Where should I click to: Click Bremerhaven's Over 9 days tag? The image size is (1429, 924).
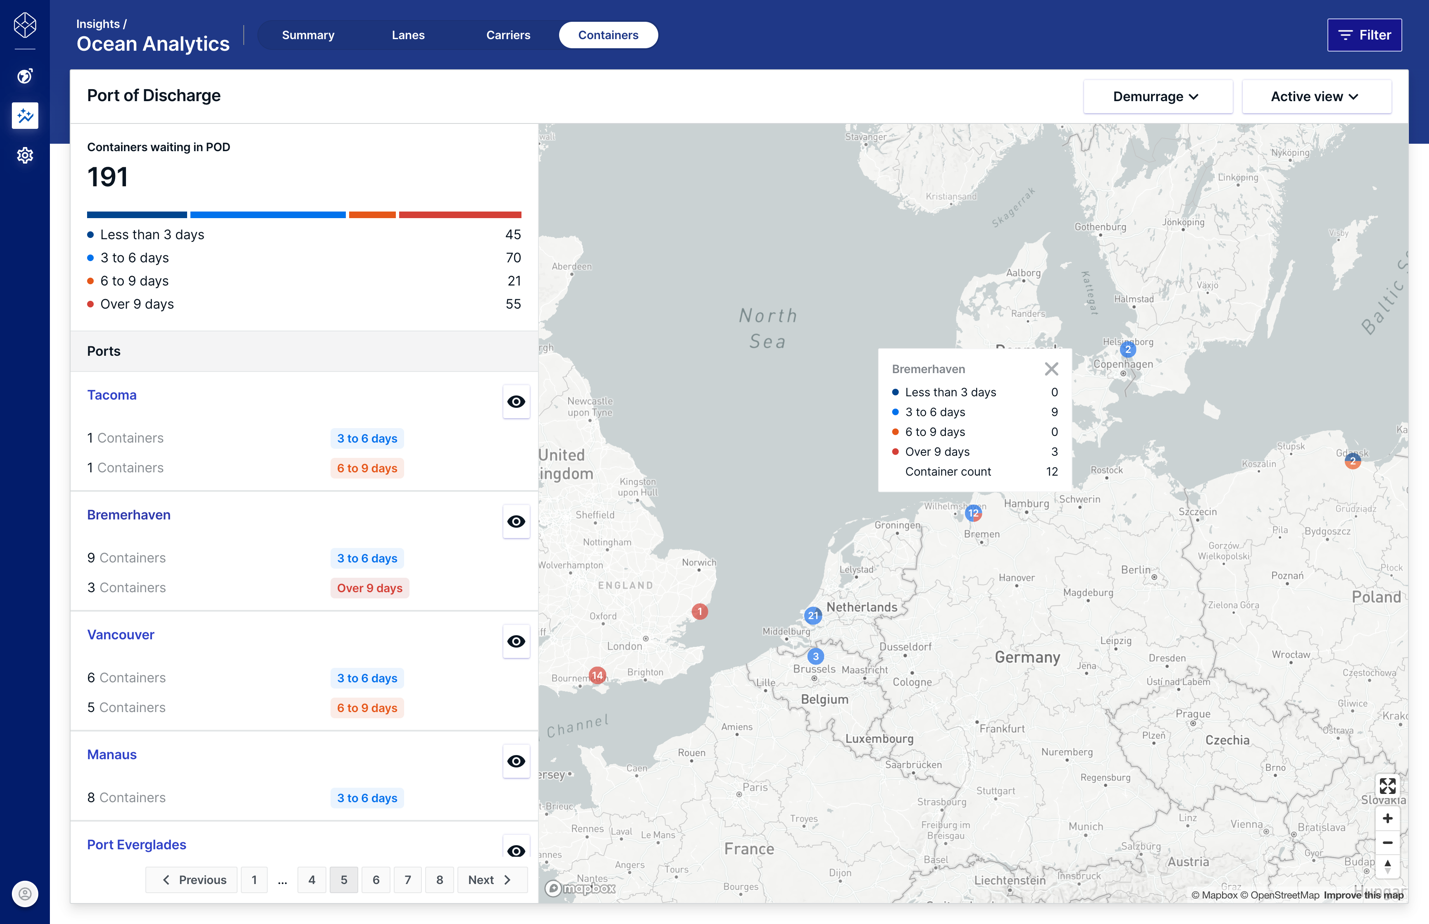click(370, 588)
